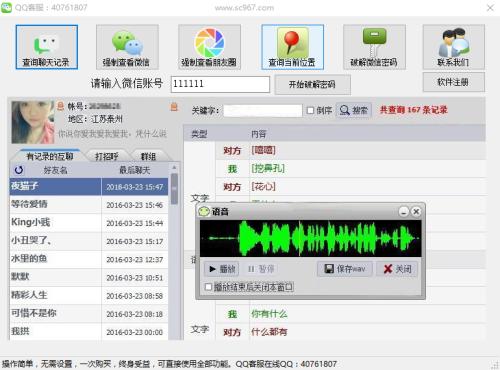Click the 联系我们 contact icon
500x370 pixels.
[x=454, y=47]
